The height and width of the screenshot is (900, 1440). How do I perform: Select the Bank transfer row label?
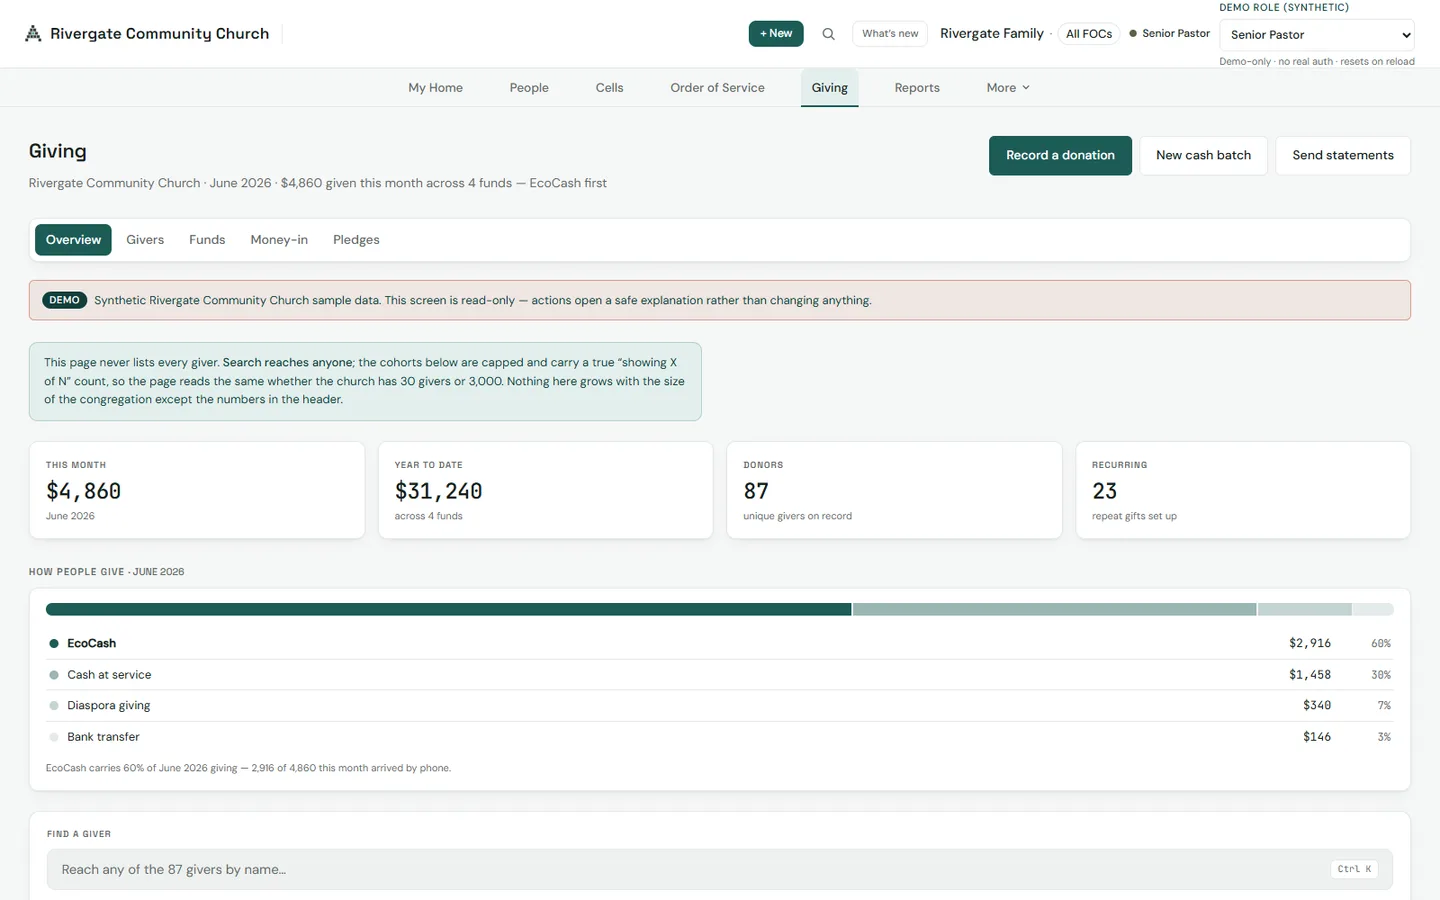point(103,737)
